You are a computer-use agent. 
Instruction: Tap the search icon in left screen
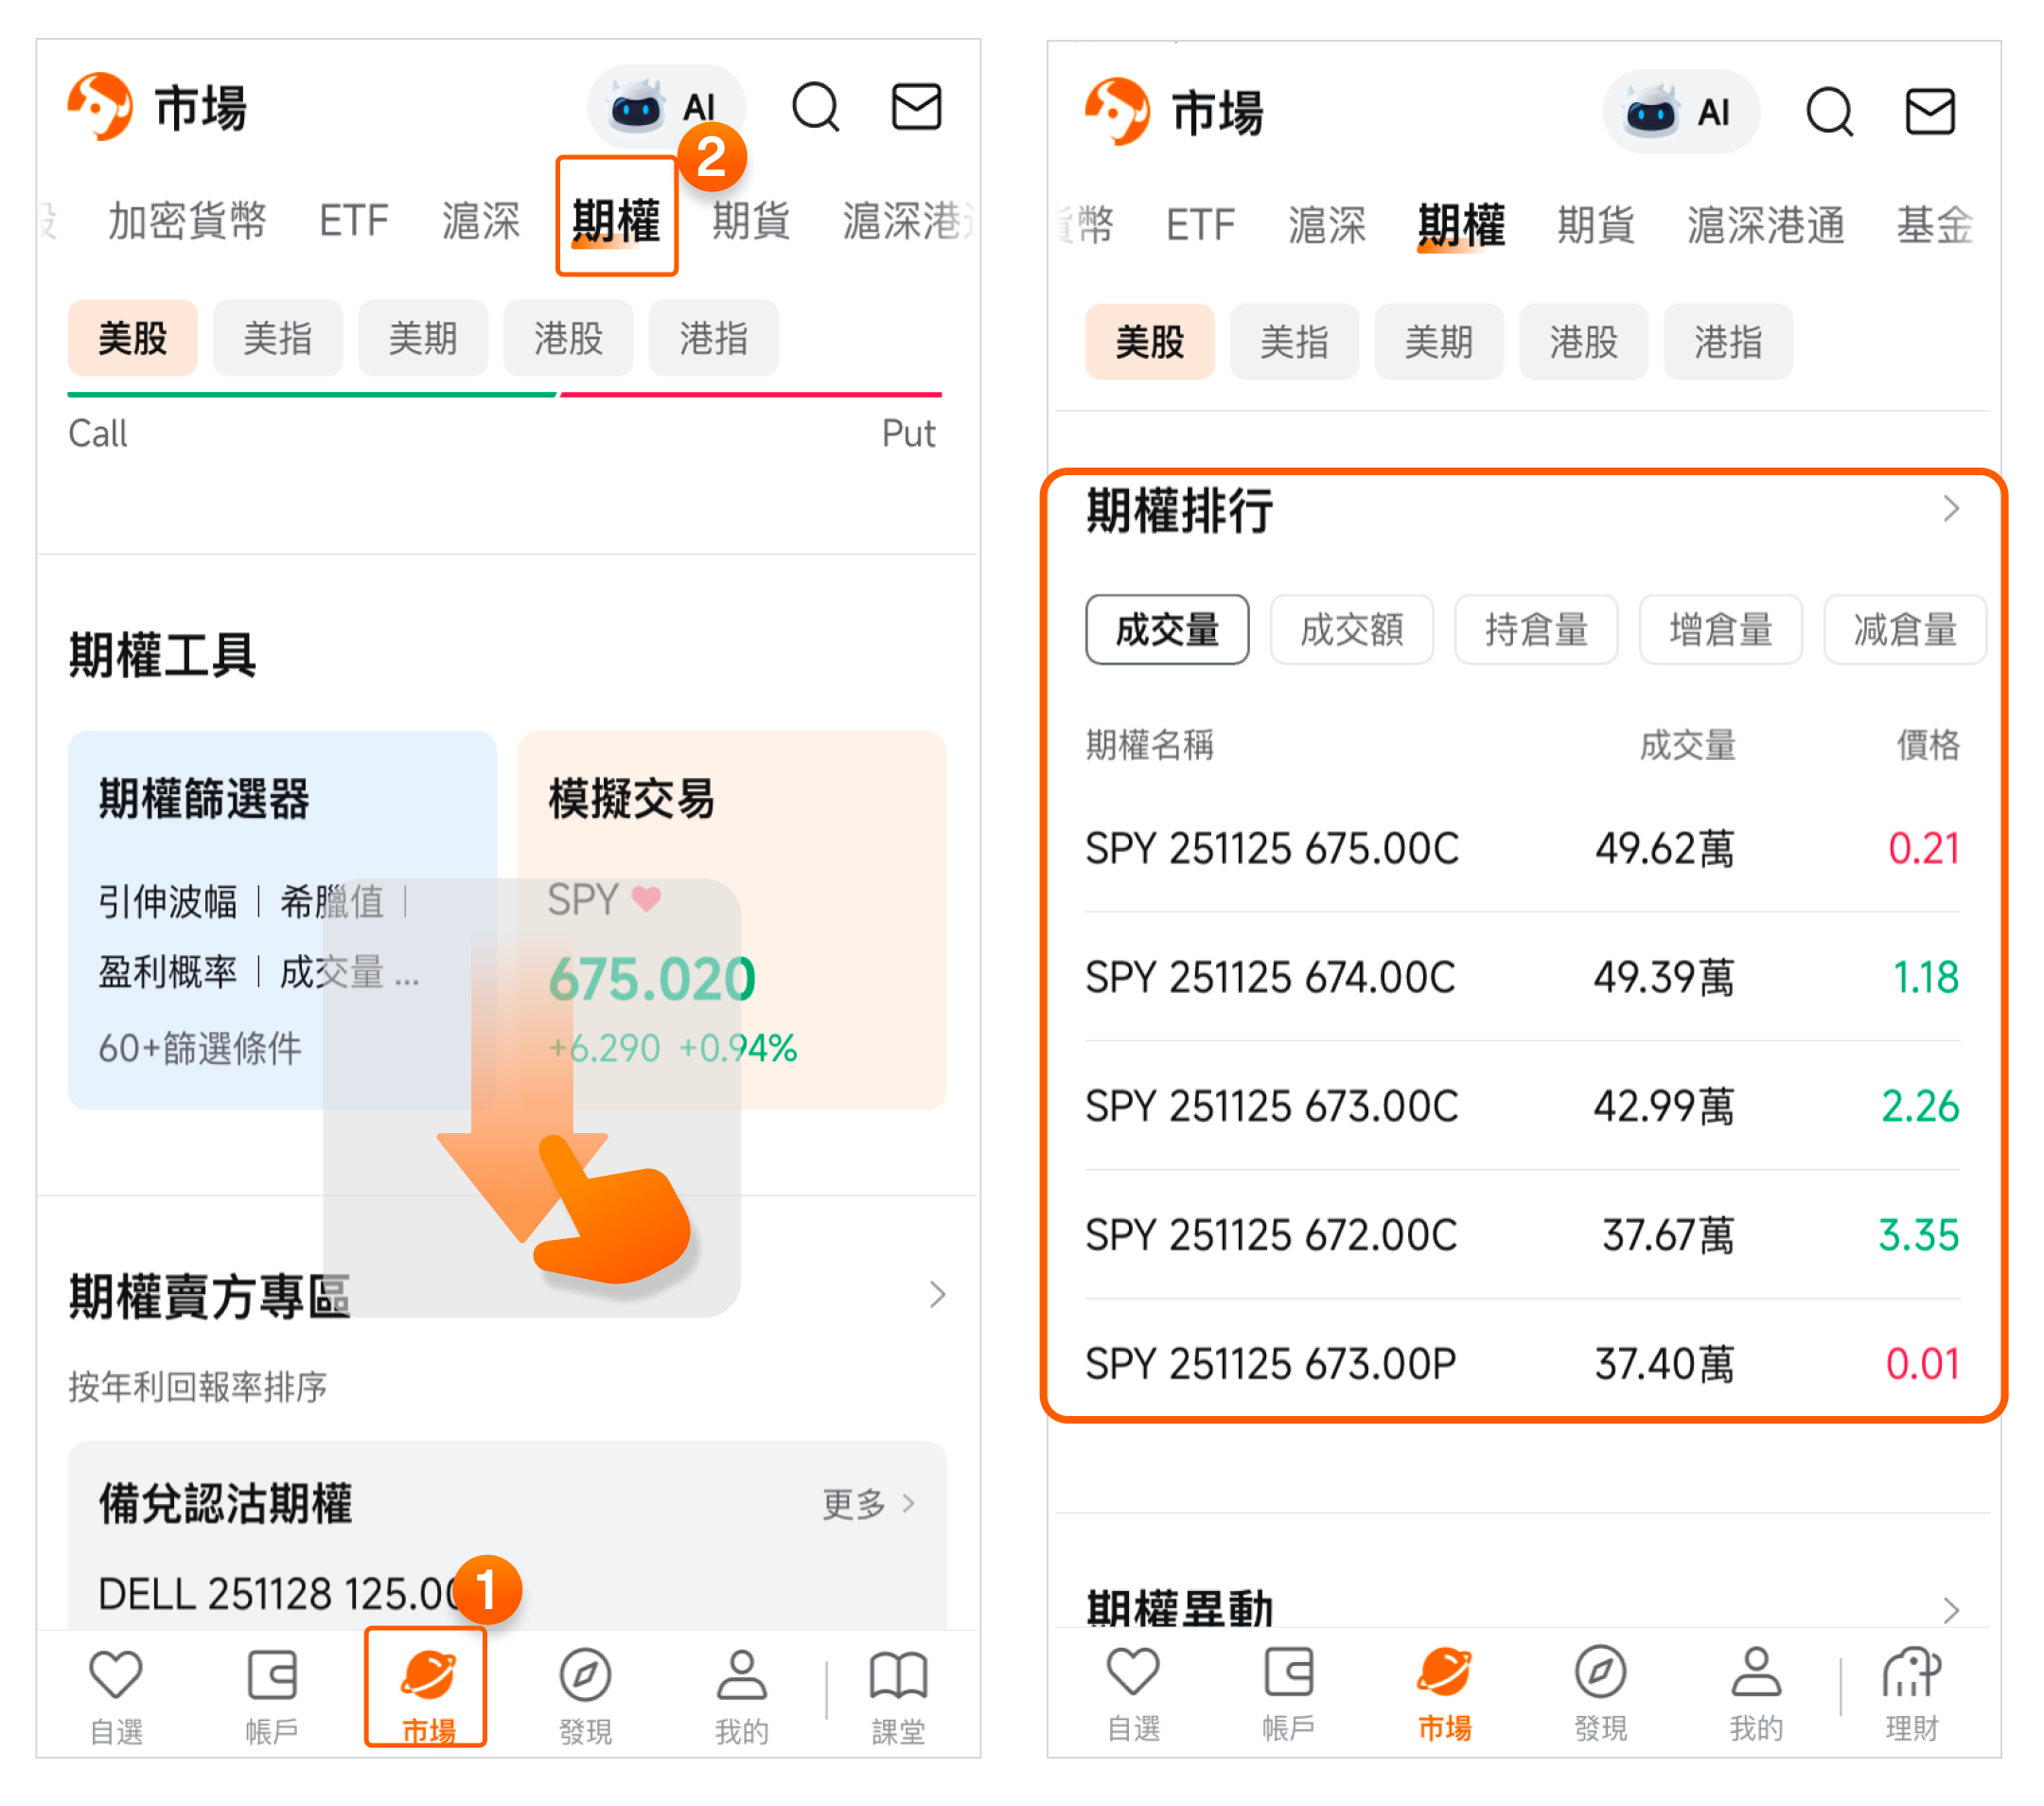coord(815,107)
